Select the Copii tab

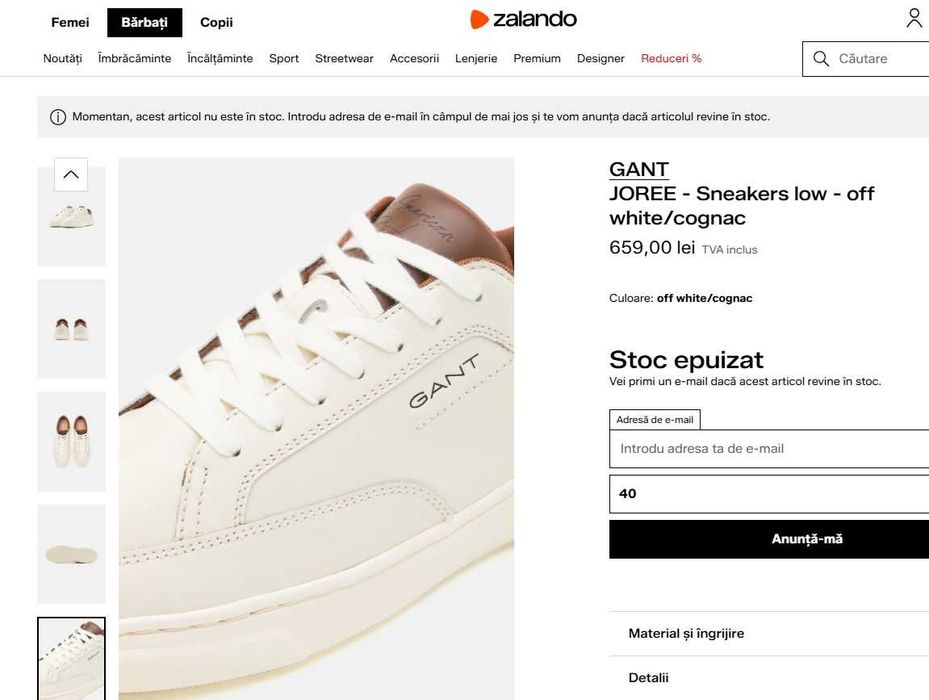(216, 22)
